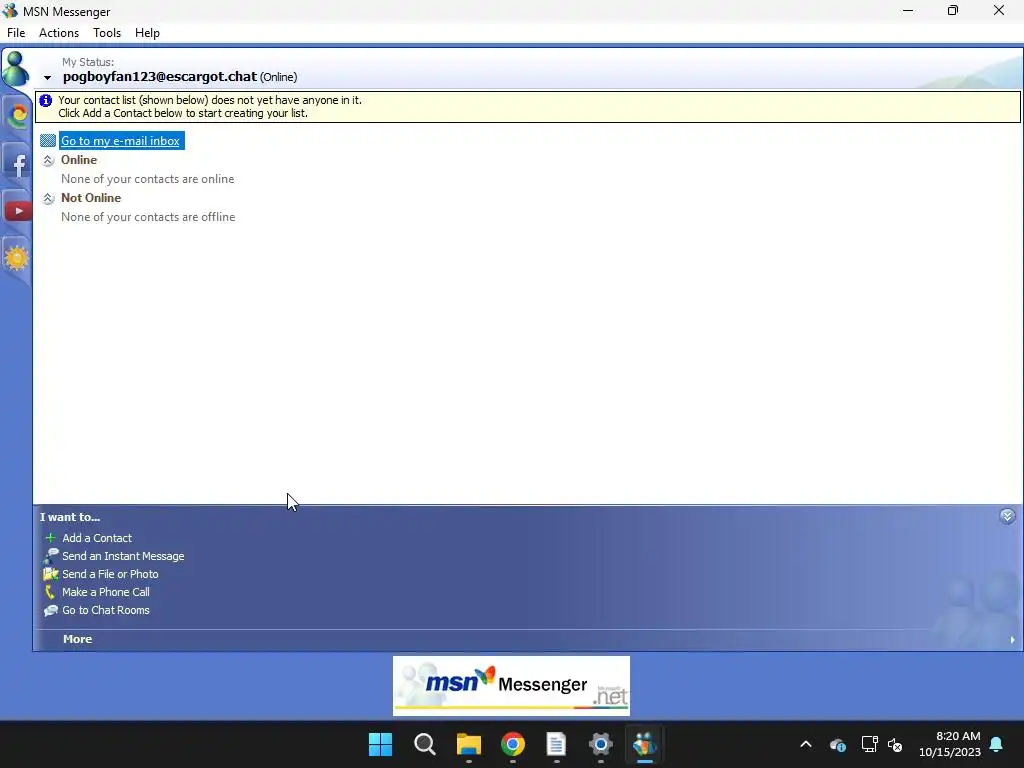This screenshot has height=768, width=1024.
Task: Show hidden system tray icons
Action: pyautogui.click(x=806, y=744)
